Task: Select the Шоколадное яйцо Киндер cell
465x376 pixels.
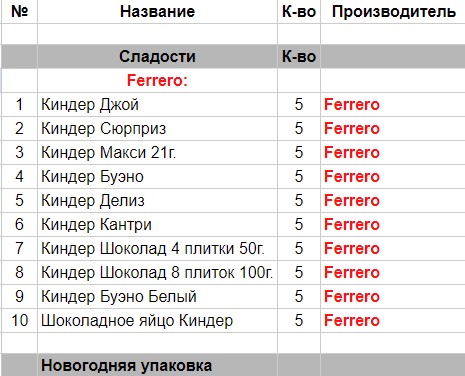Action: click(157, 320)
